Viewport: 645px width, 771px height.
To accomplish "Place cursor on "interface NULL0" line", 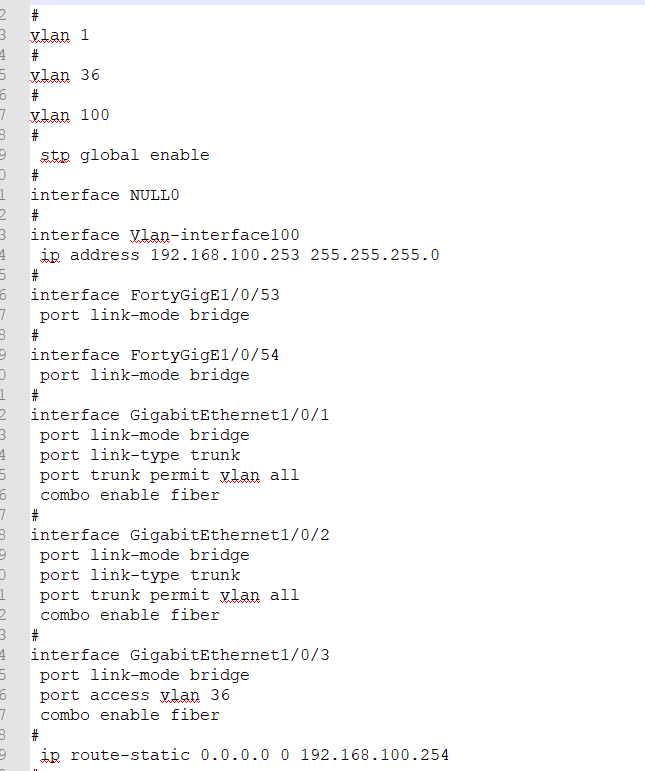I will click(105, 195).
